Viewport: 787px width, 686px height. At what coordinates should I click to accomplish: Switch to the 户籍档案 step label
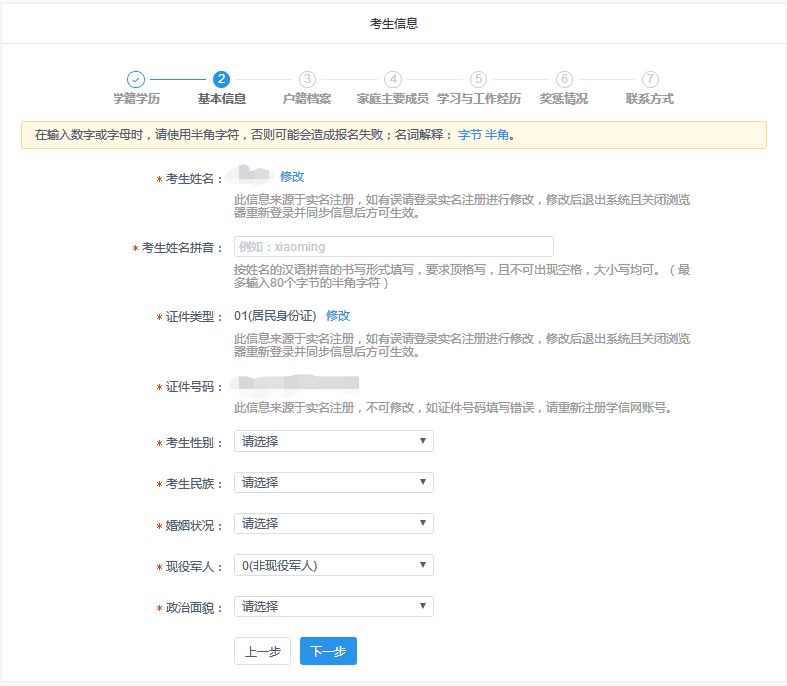[x=307, y=99]
